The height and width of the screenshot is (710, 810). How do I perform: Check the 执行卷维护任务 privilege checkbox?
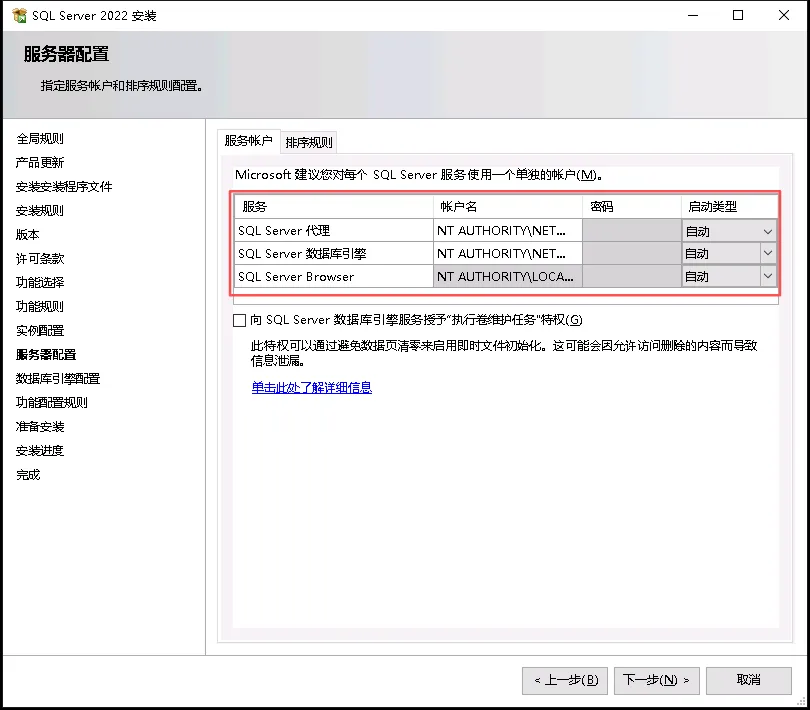[x=239, y=320]
